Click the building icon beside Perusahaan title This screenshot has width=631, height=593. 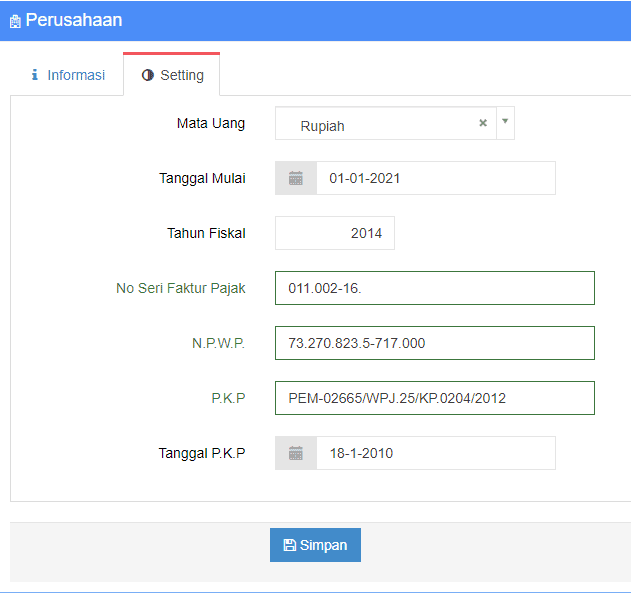tap(15, 21)
